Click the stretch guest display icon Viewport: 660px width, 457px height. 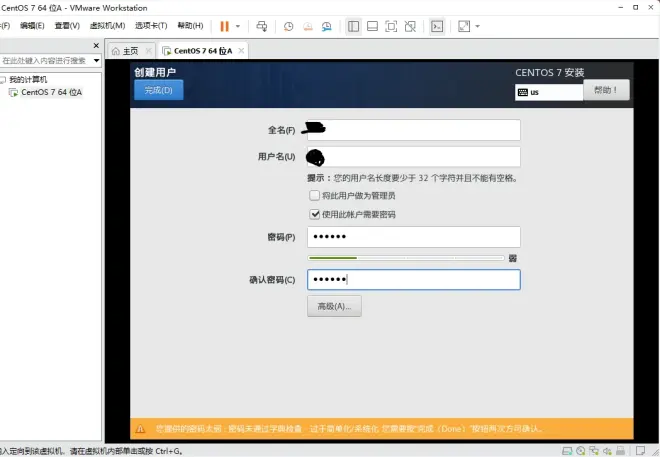tap(464, 26)
